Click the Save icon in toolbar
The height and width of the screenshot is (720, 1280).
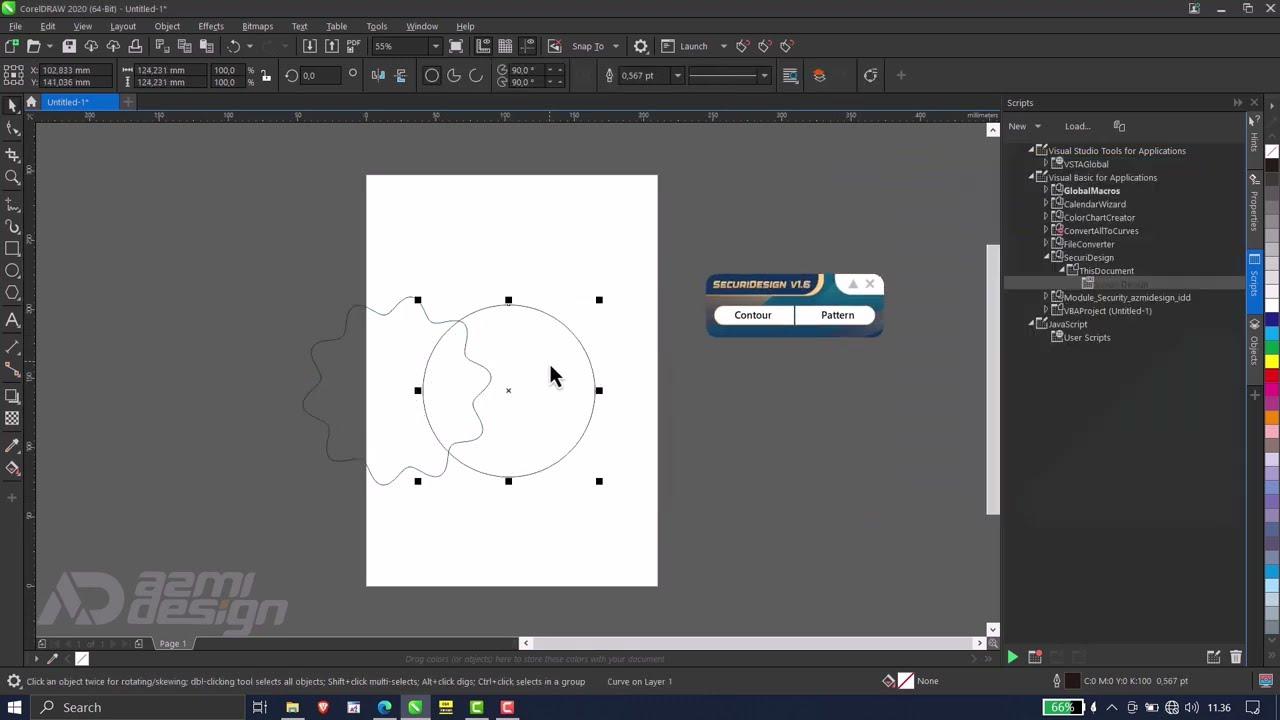click(x=69, y=46)
